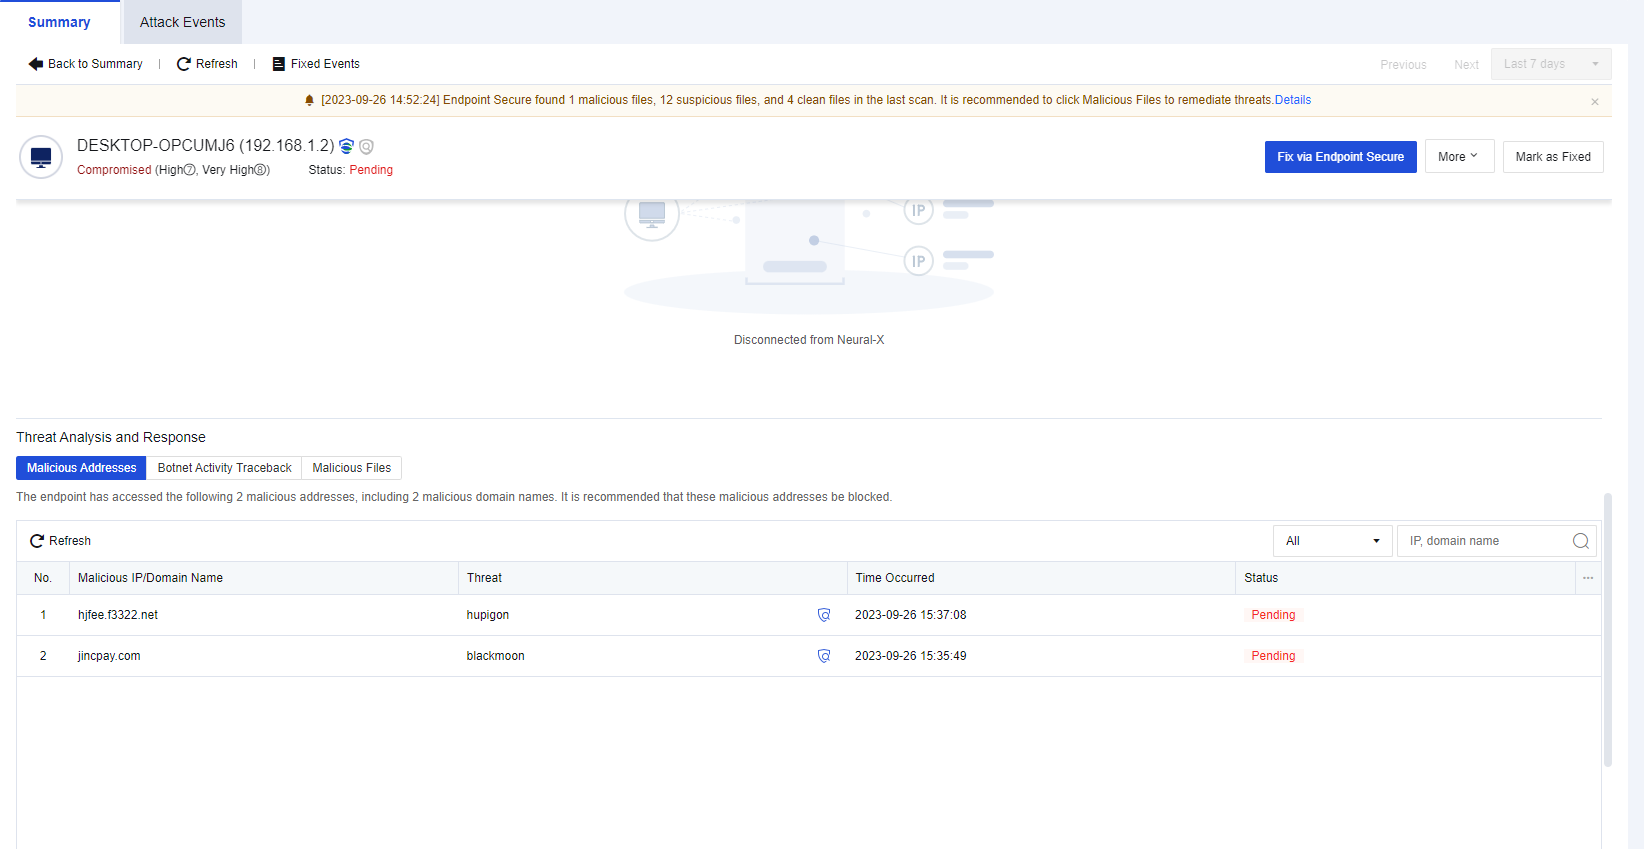
Task: Open the Last 7 days dropdown
Action: [x=1550, y=64]
